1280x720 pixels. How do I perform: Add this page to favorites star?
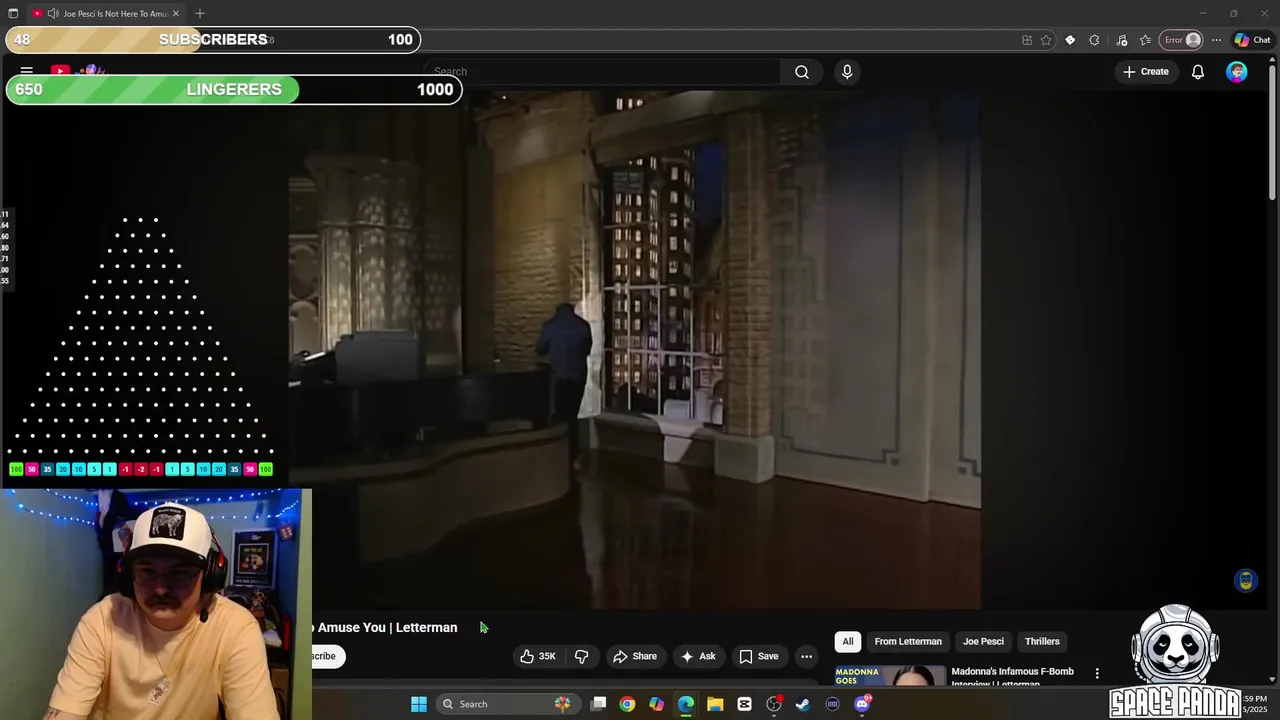pos(1046,40)
